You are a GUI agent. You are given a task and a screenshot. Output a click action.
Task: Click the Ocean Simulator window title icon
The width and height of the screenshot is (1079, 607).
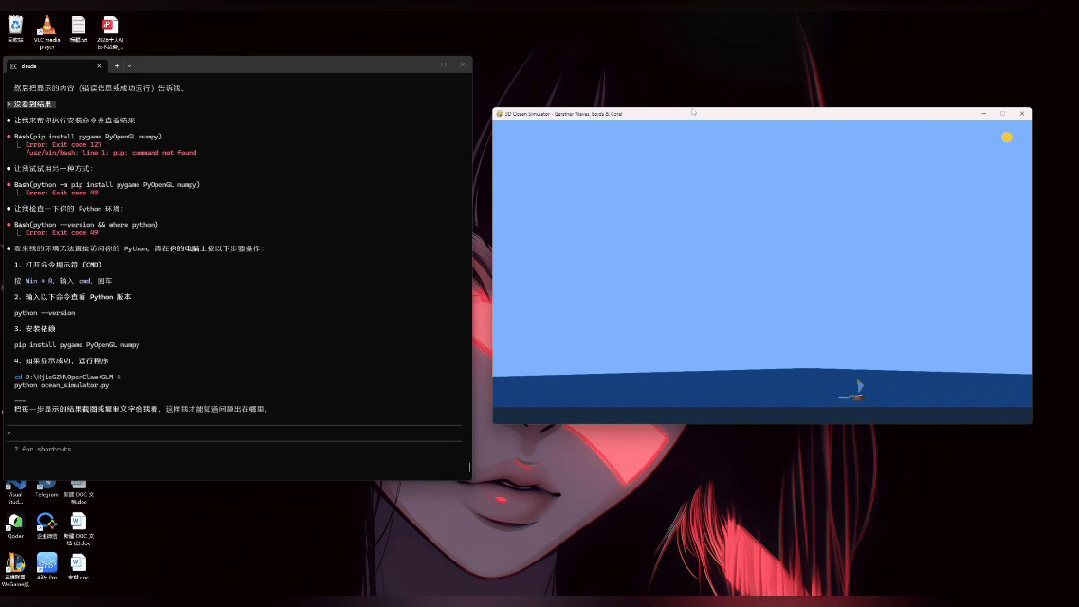click(500, 114)
